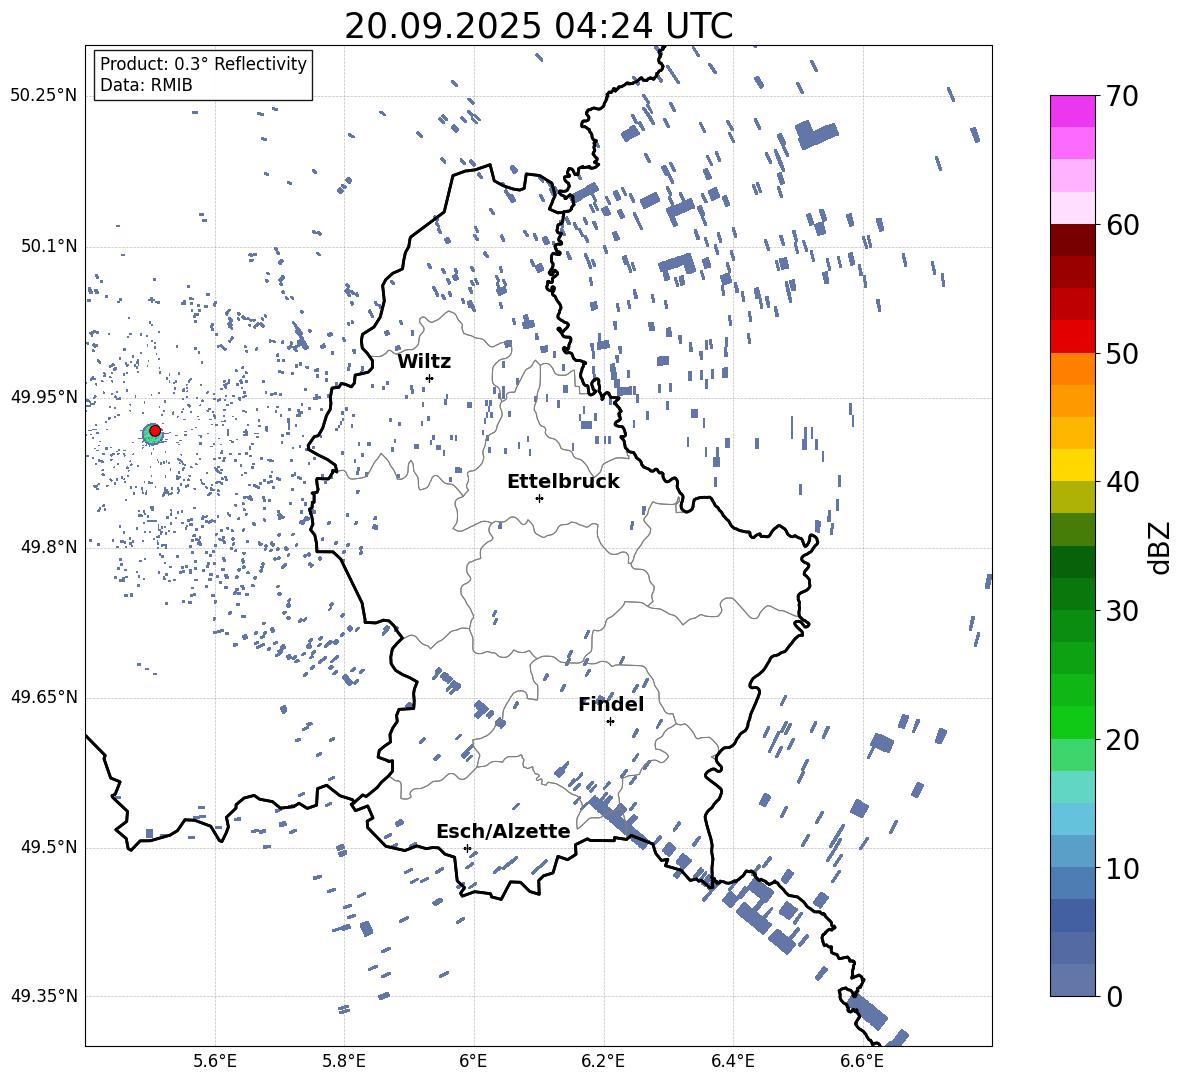Viewport: 1184px width, 1081px height.
Task: Click the cross marker below Ettelbruck
Action: [539, 498]
